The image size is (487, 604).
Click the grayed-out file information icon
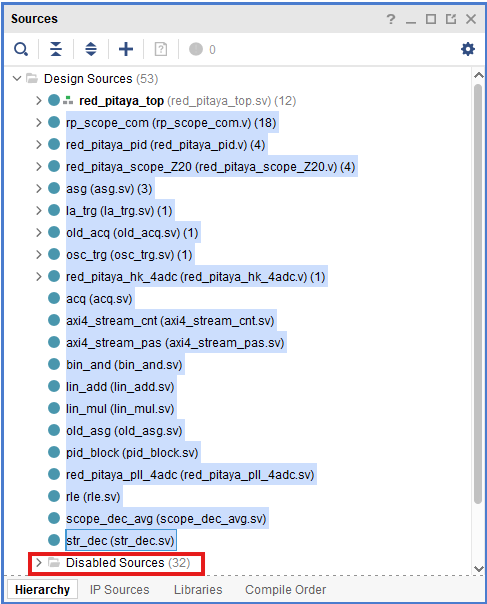point(161,49)
